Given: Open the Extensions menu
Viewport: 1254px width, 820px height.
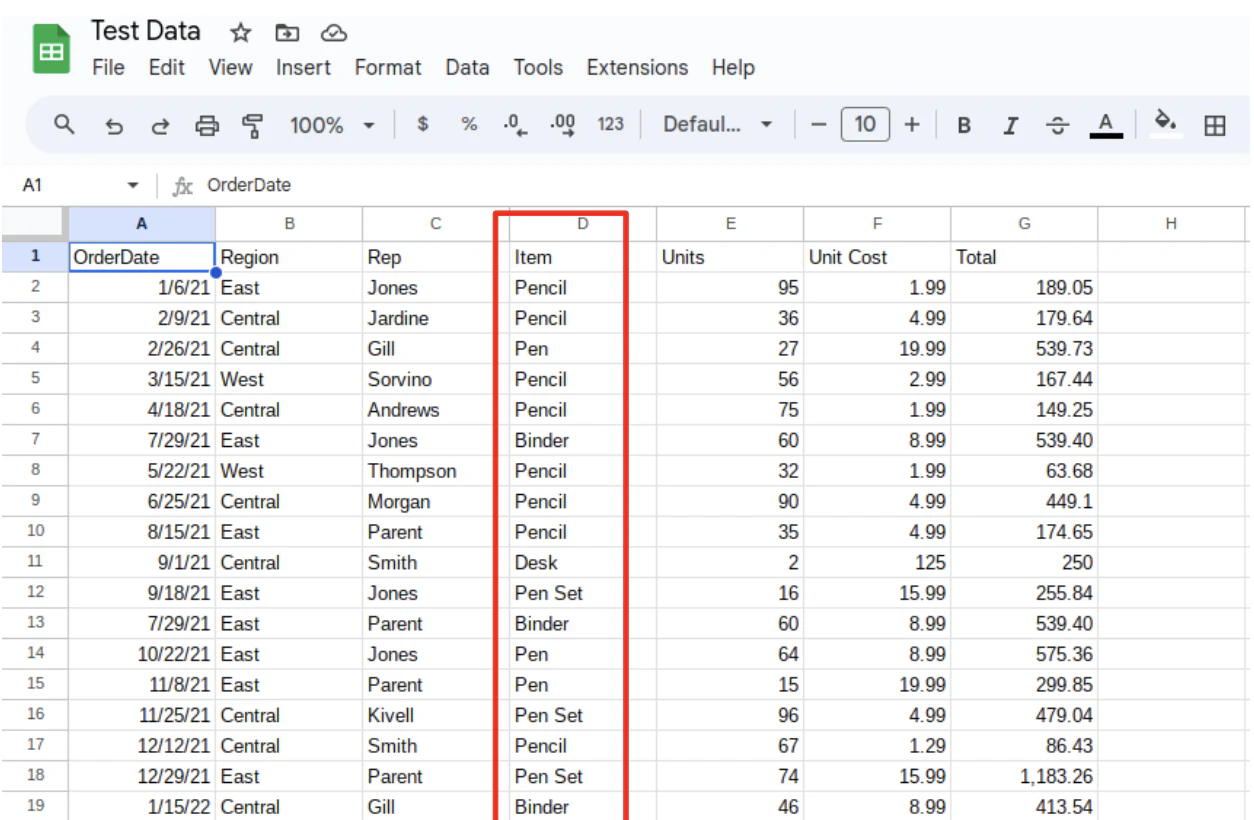Looking at the screenshot, I should 637,68.
